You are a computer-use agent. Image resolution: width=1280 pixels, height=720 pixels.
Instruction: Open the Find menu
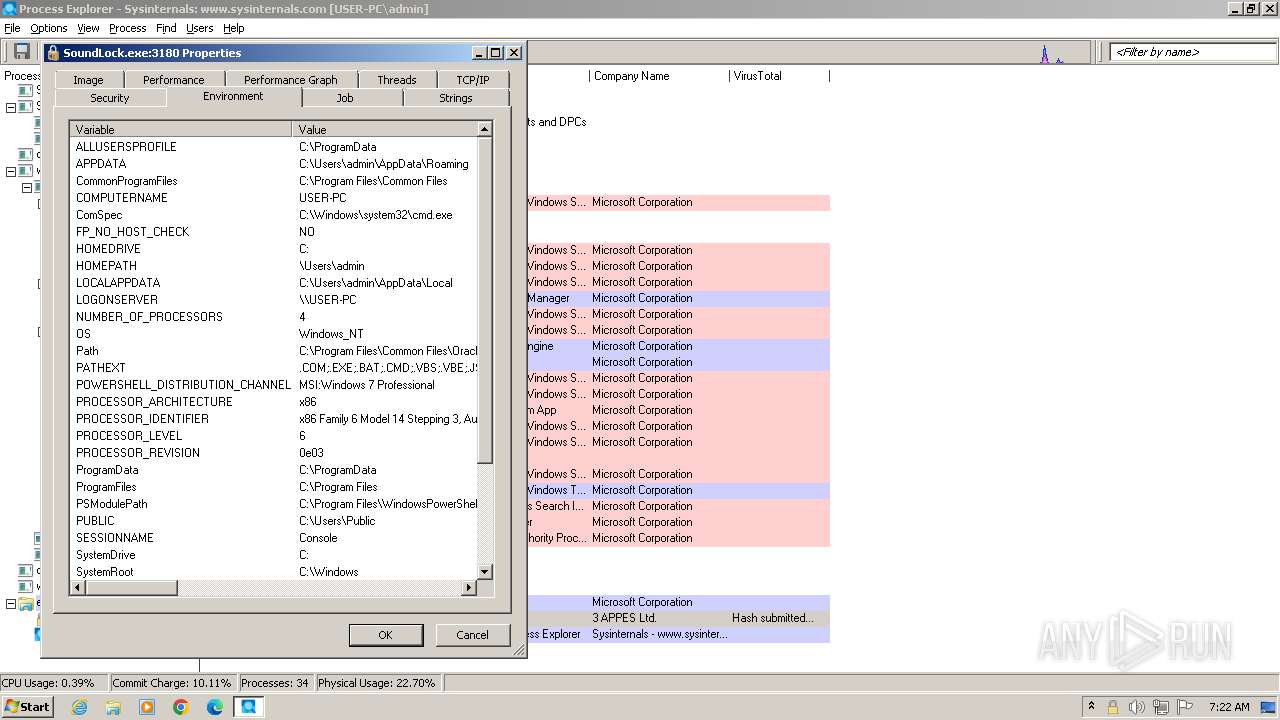[x=166, y=28]
